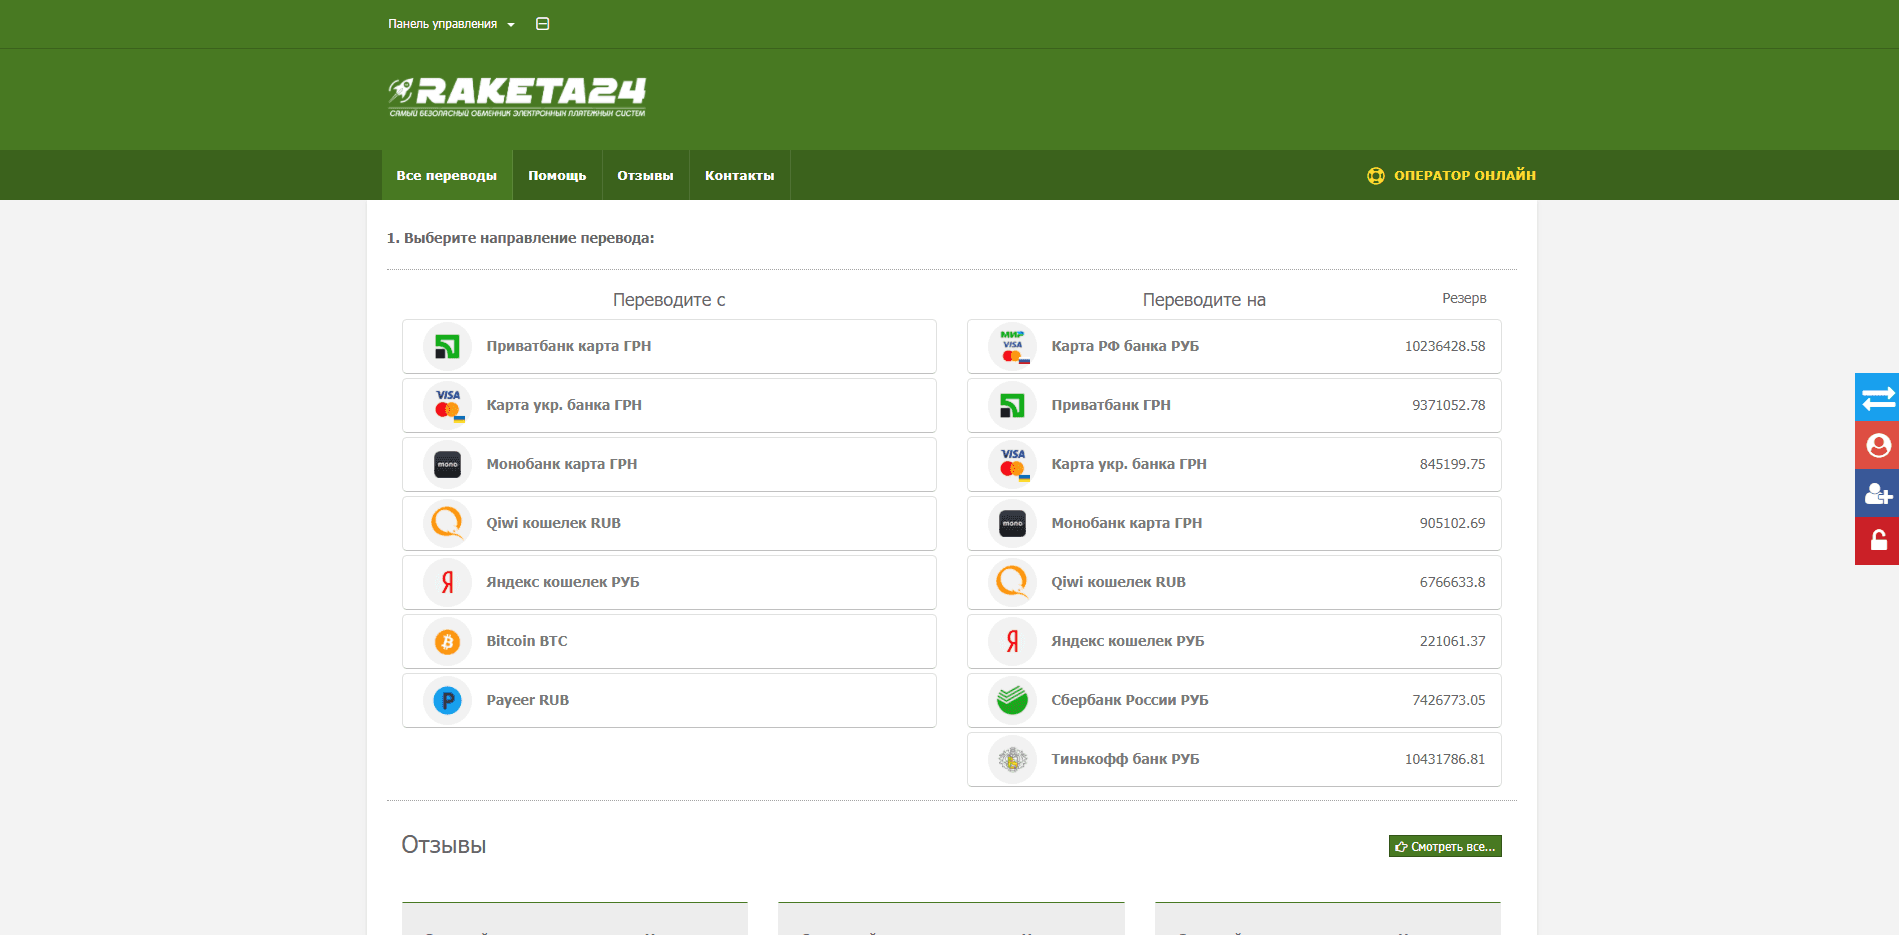Click the Оператор онлайн link
Image resolution: width=1899 pixels, height=935 pixels.
click(1452, 176)
